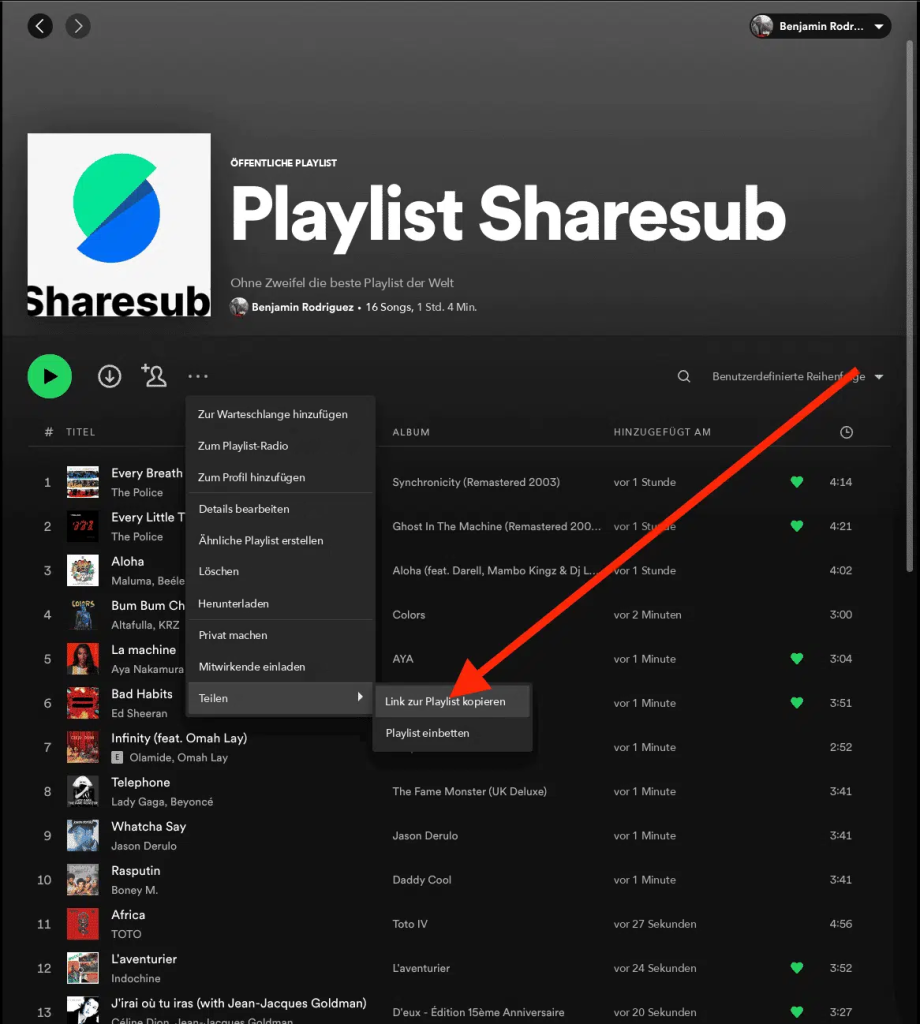Screen dimensions: 920x1024
Task: Choose Löschen in the context menu
Action: pyautogui.click(x=280, y=571)
